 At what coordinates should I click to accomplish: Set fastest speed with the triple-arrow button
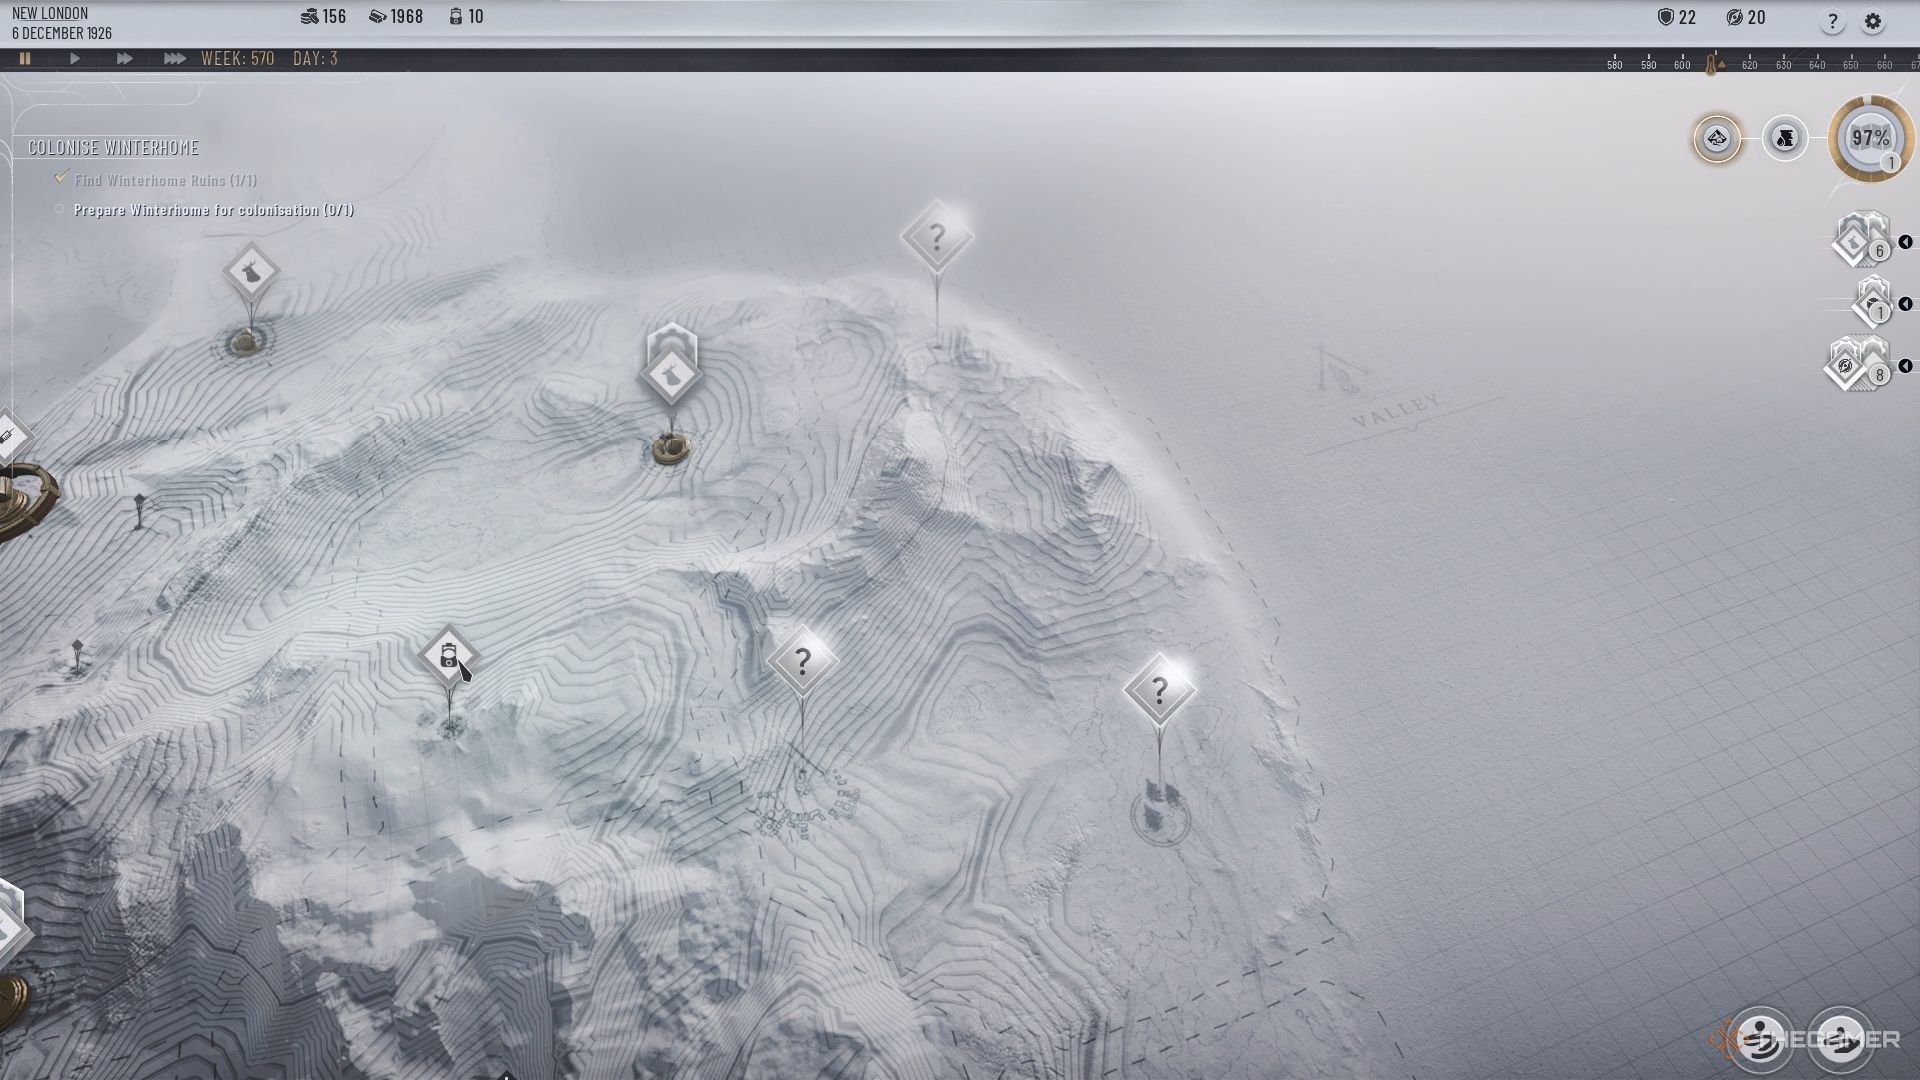[174, 59]
